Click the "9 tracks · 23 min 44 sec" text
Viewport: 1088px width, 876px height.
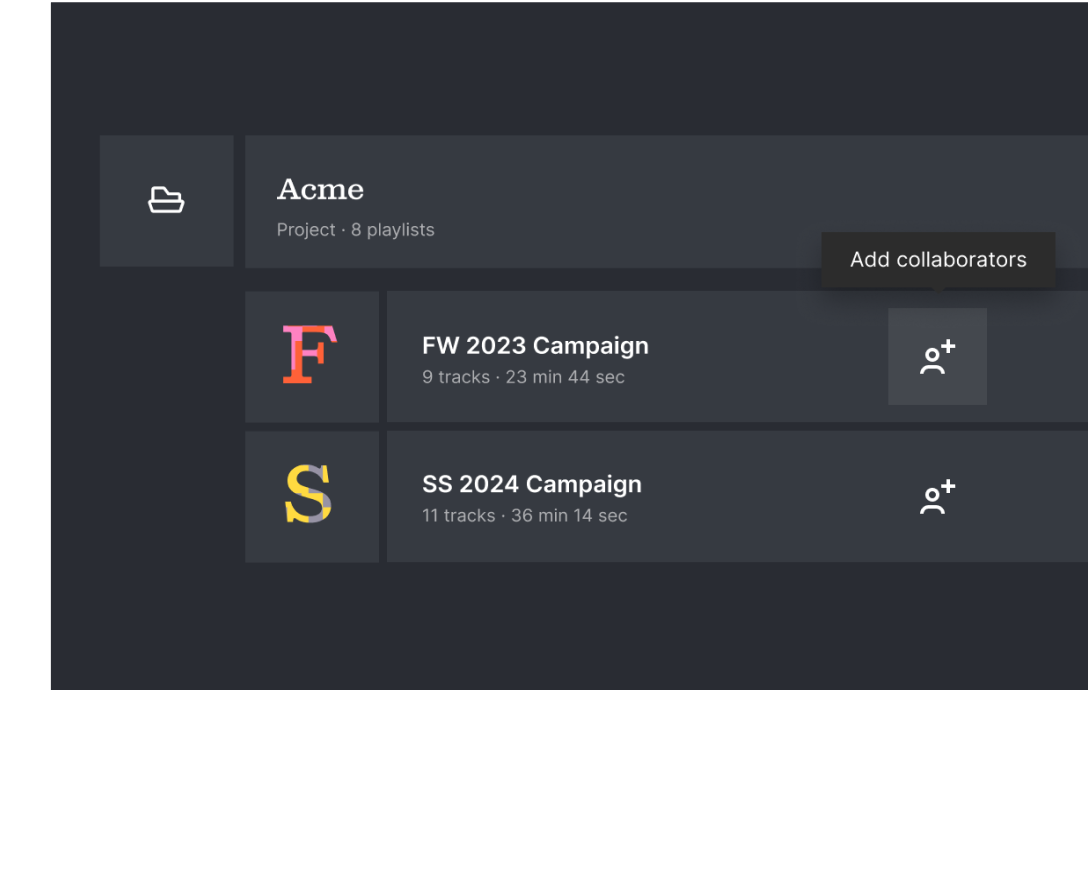[x=523, y=377]
